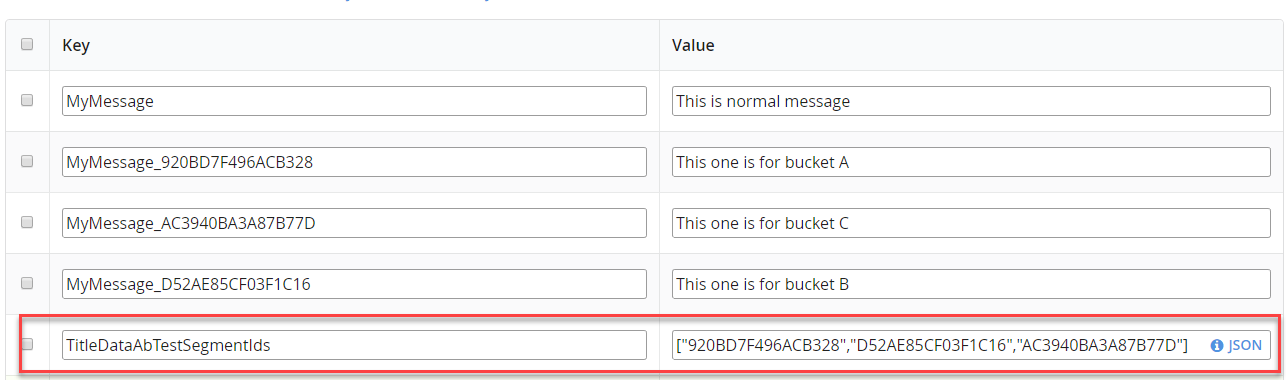Check the box for MyMessage row
The height and width of the screenshot is (380, 1286).
coord(27,100)
